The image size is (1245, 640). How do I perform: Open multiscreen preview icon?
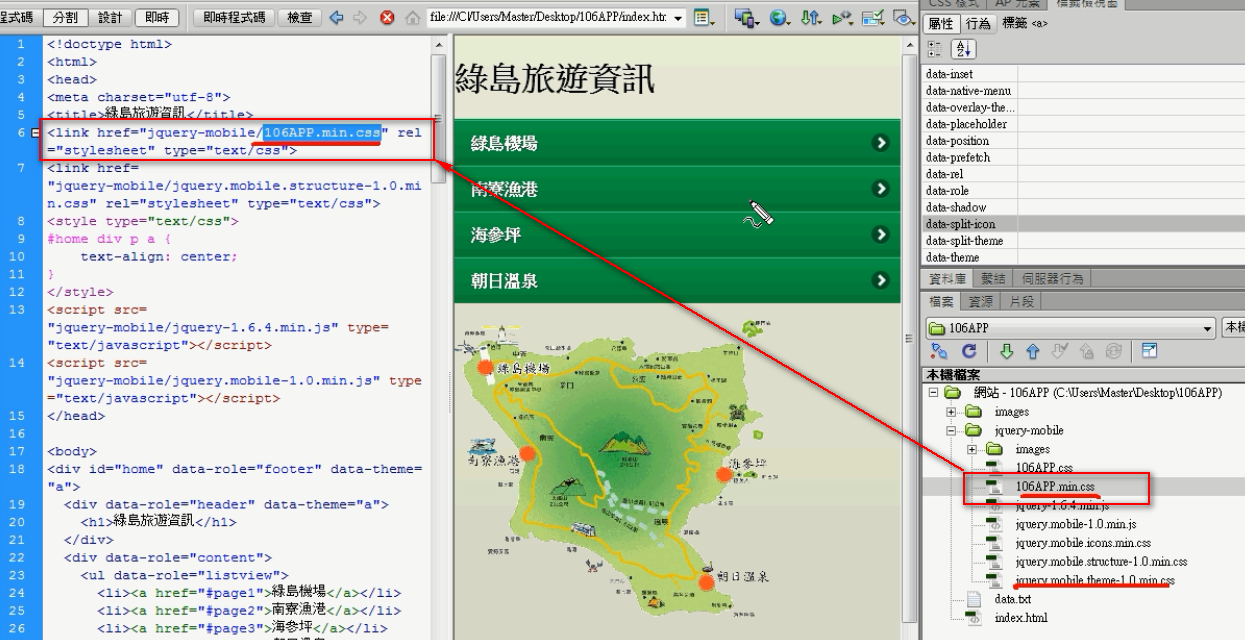coord(746,18)
